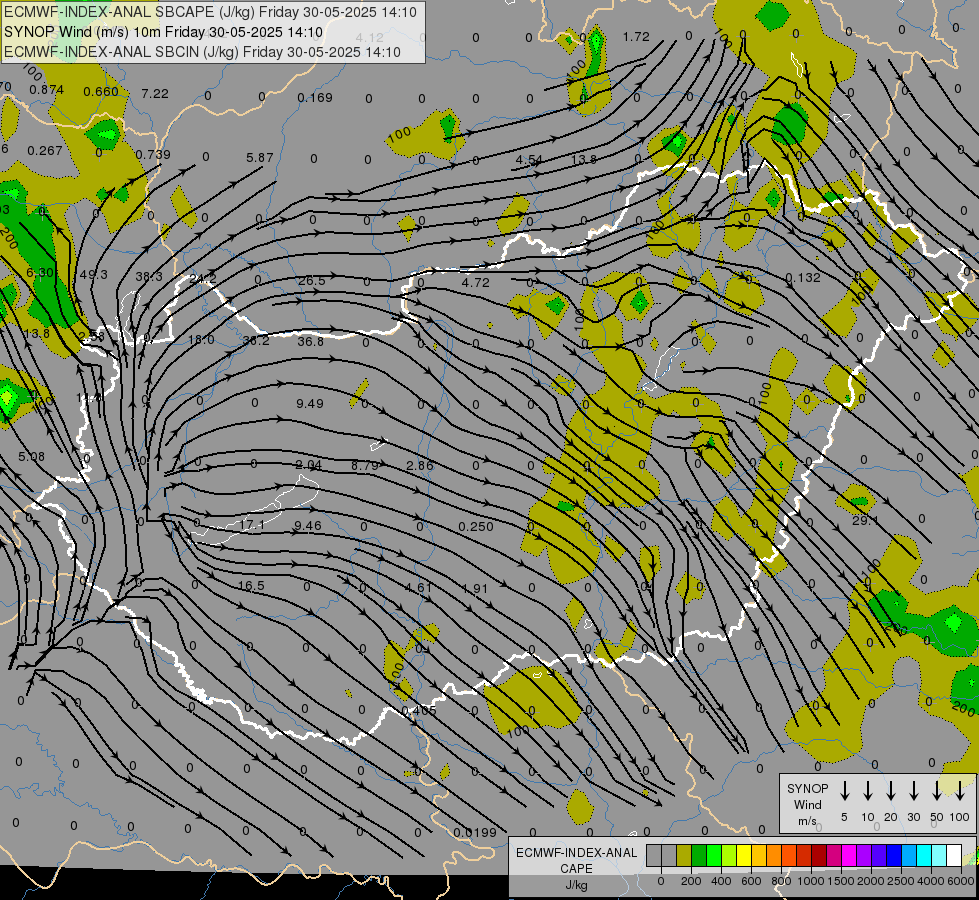The image size is (979, 900).
Task: Click the 5.87 value on the map
Action: [x=260, y=157]
